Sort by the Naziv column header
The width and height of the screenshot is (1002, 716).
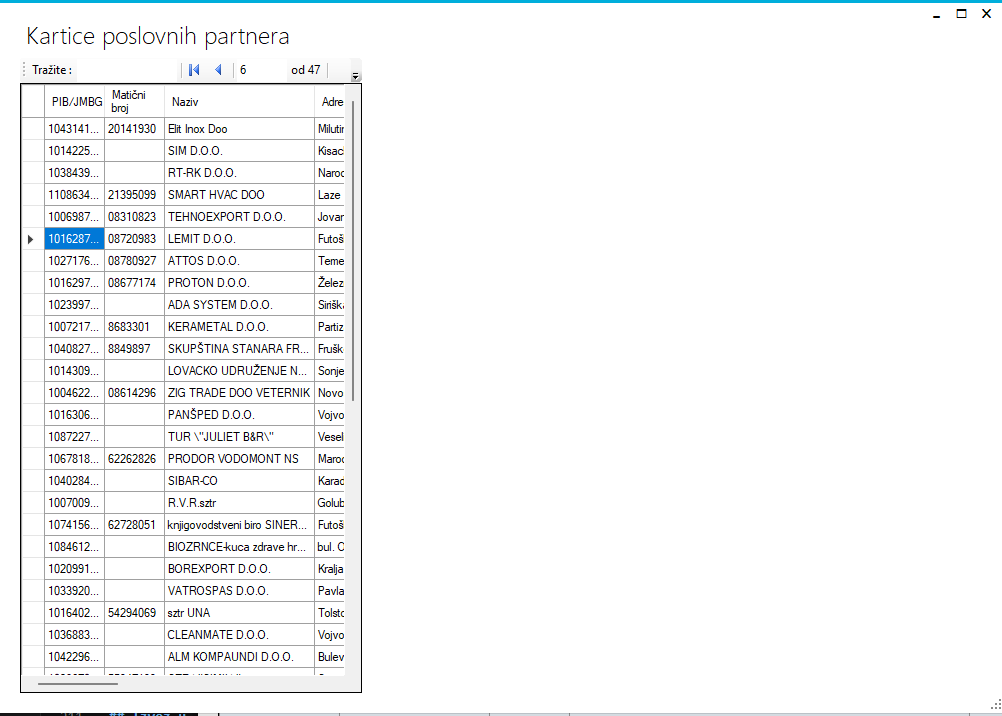238,102
